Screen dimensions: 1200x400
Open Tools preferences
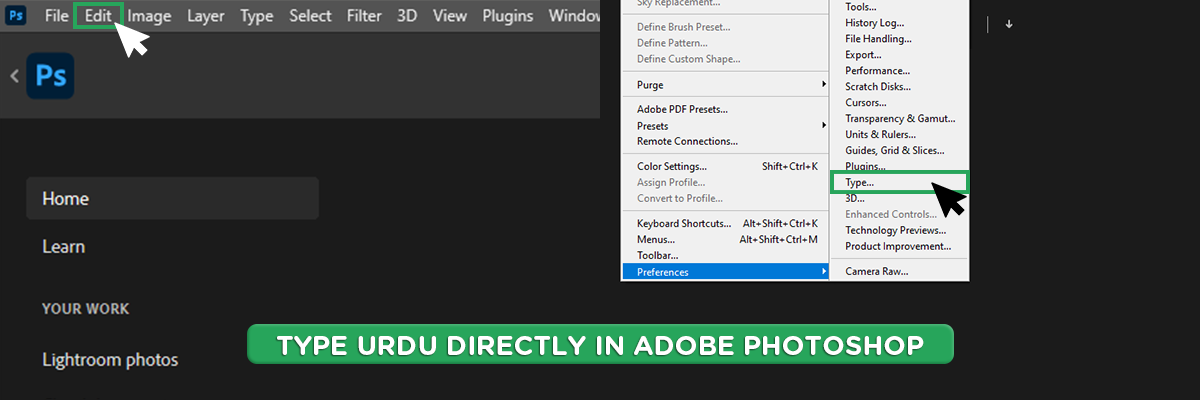pyautogui.click(x=860, y=7)
